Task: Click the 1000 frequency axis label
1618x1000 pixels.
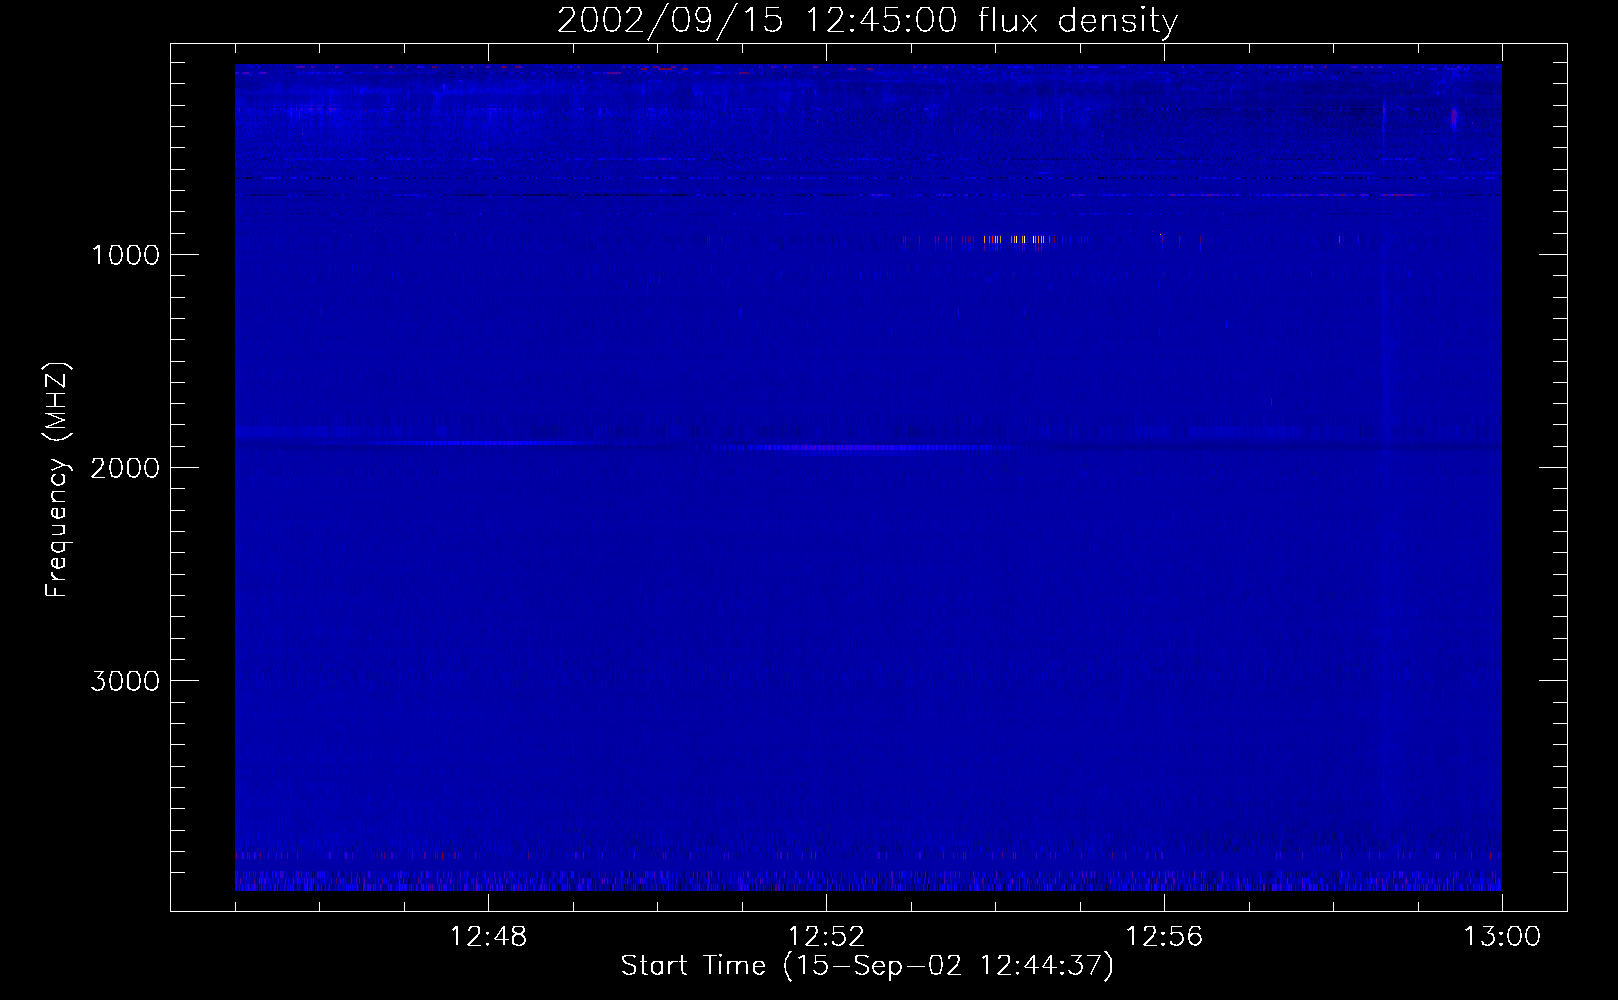Action: [125, 255]
